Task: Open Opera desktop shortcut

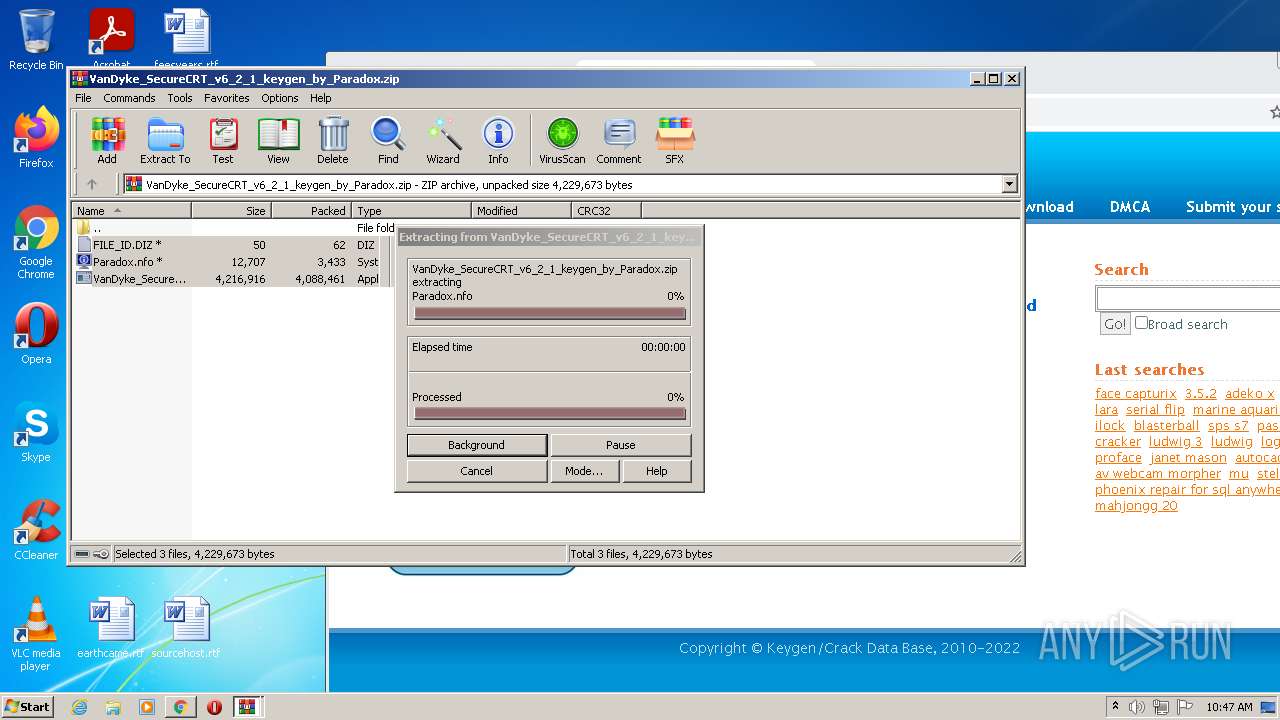Action: coord(36,334)
